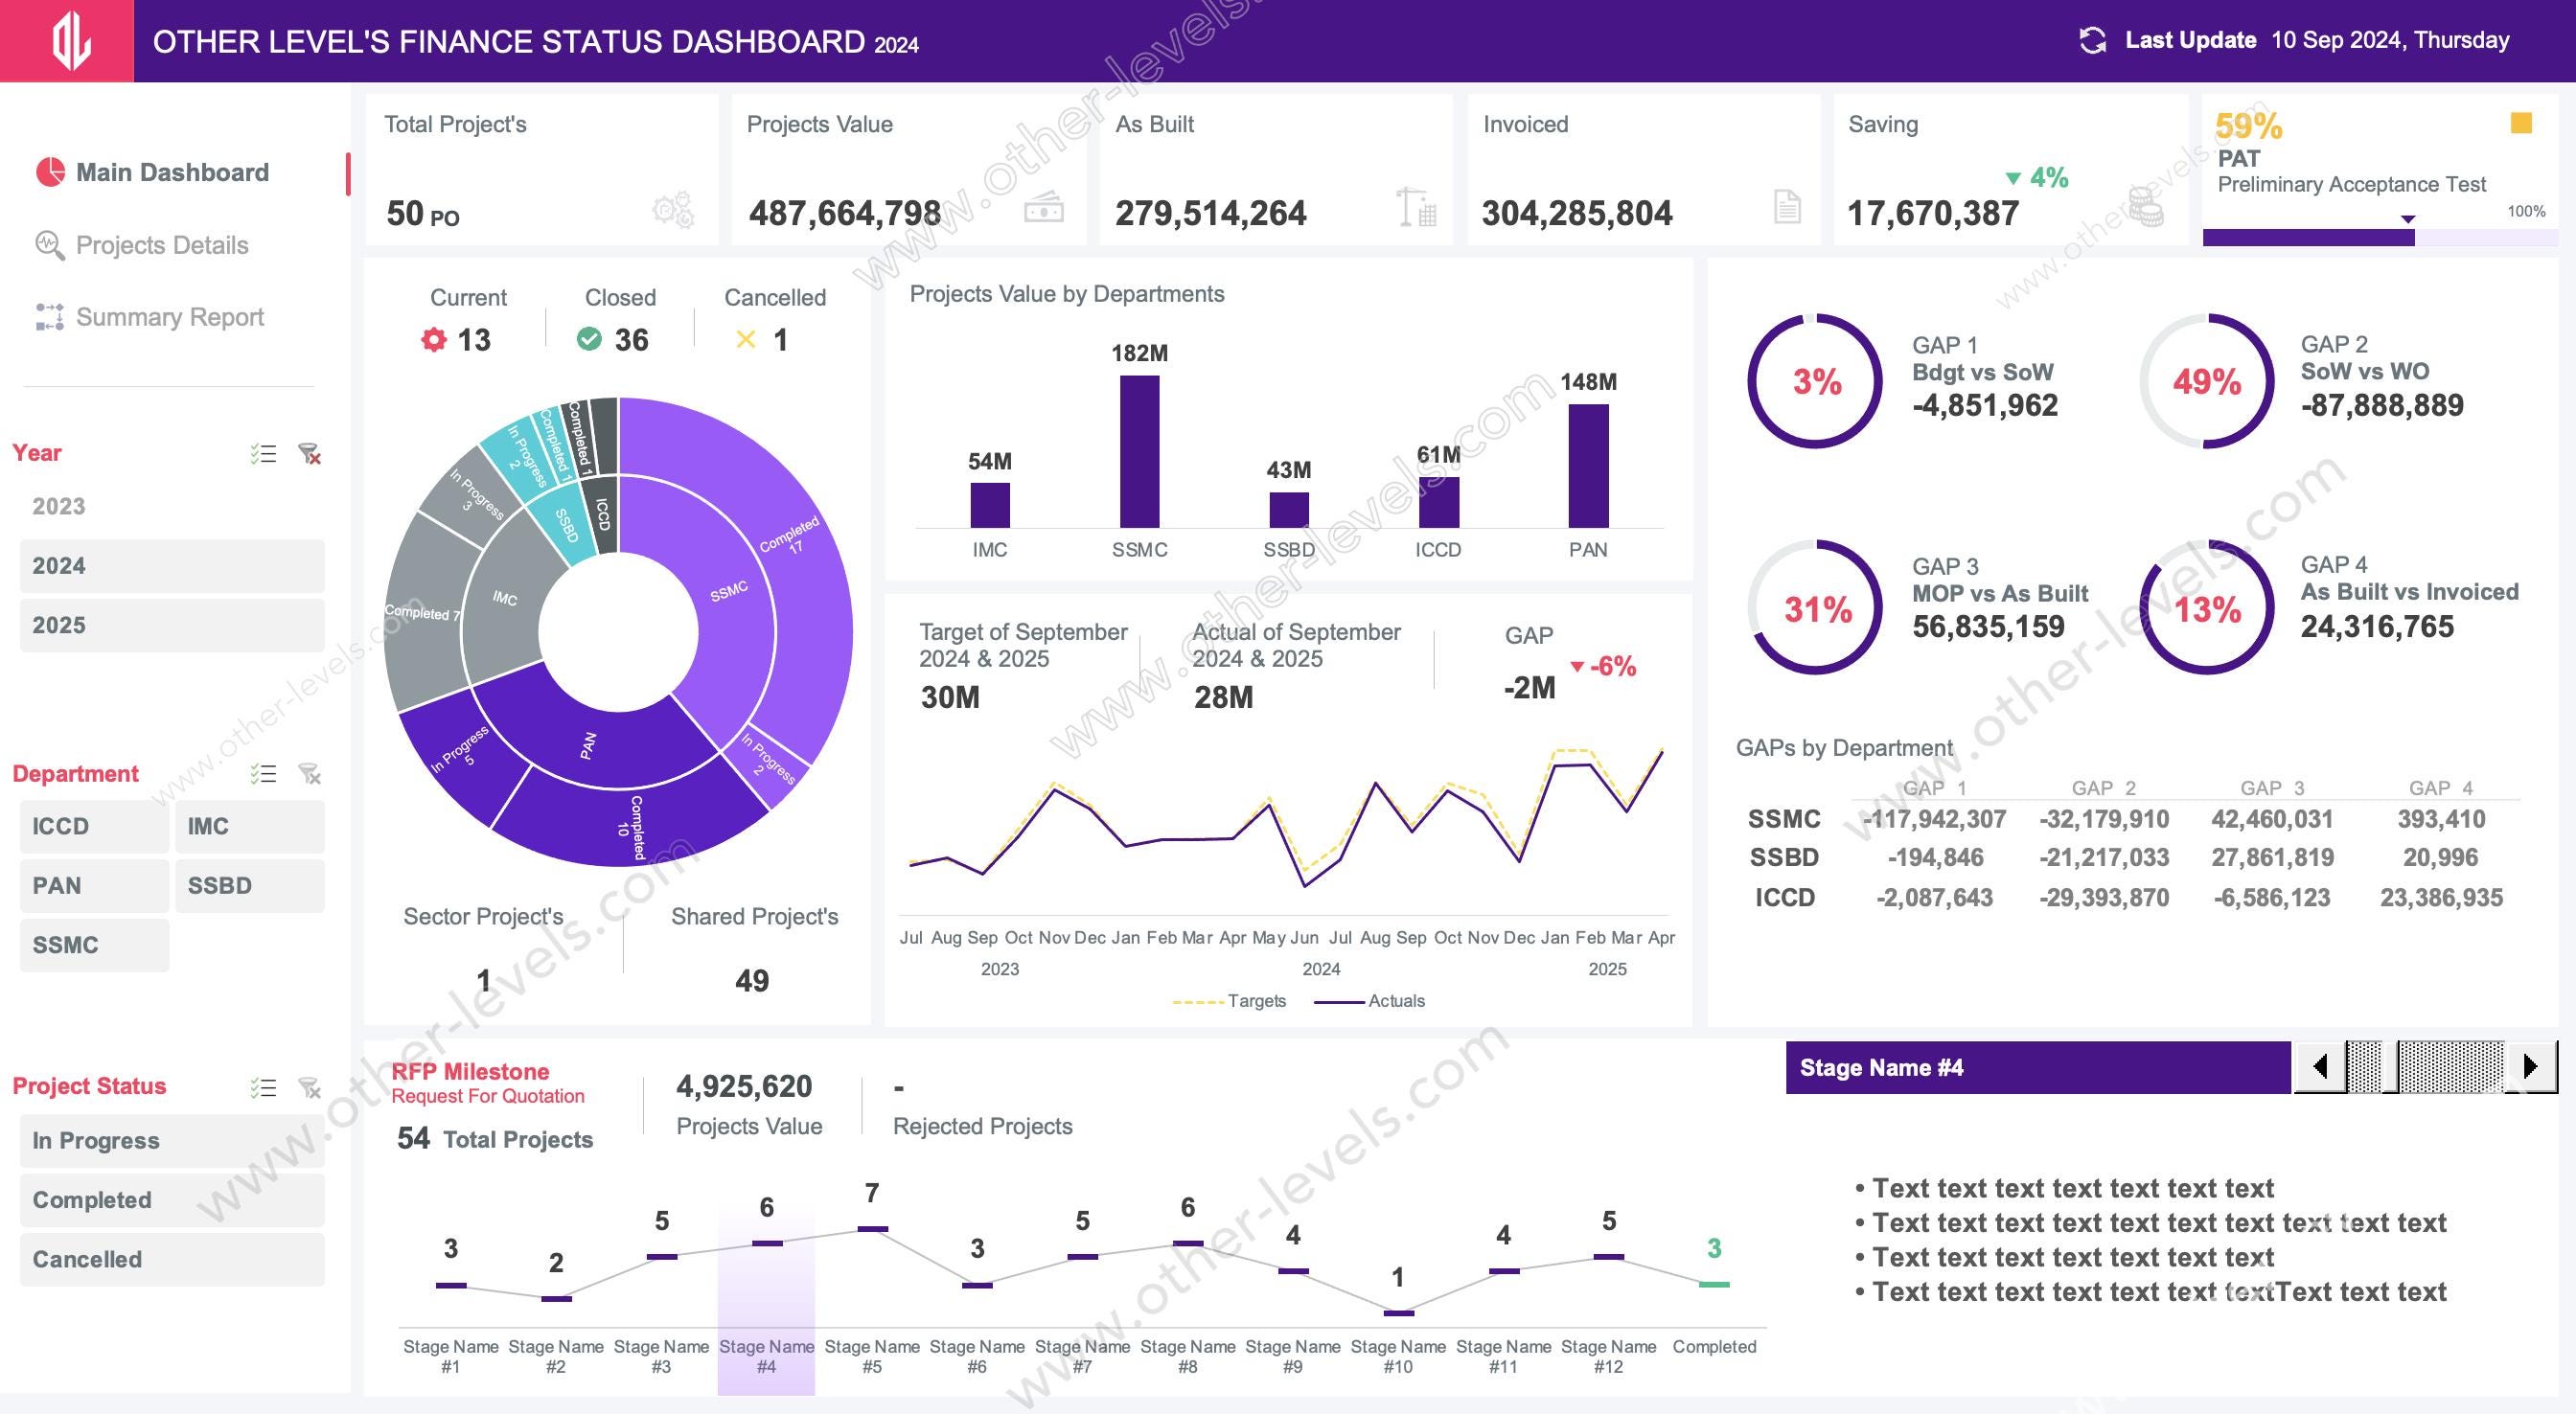Filter by ICCD department
The width and height of the screenshot is (2576, 1414).
[94, 826]
